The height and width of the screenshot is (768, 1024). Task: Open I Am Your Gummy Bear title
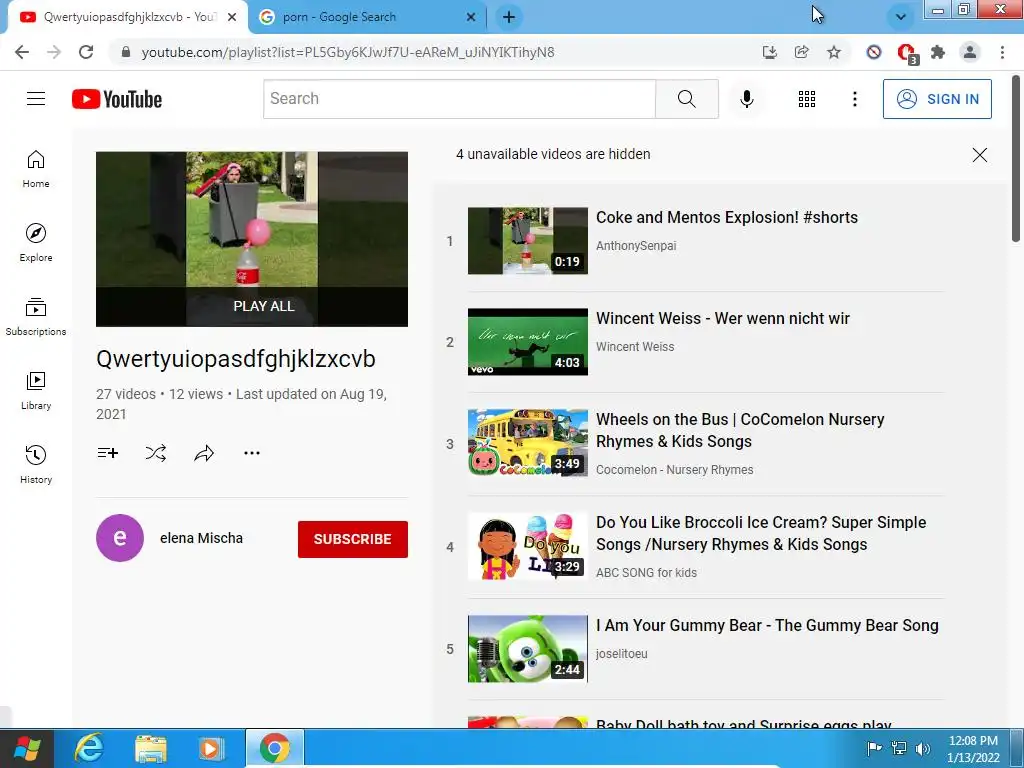click(767, 626)
